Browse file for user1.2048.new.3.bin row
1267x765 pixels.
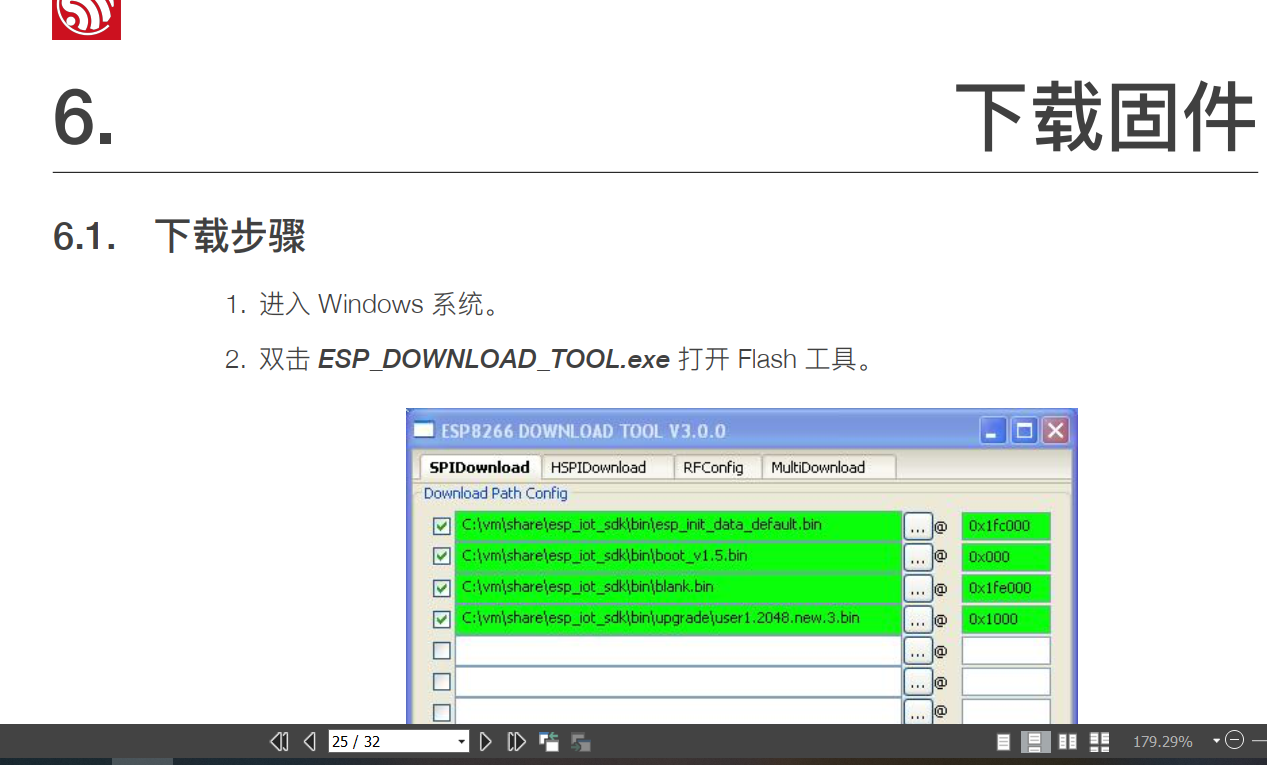coord(918,620)
